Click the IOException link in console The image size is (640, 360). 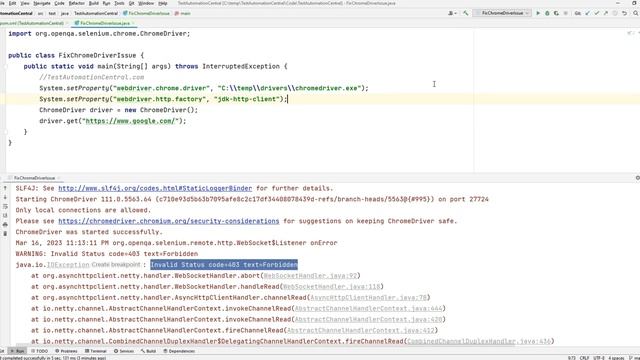click(x=68, y=264)
